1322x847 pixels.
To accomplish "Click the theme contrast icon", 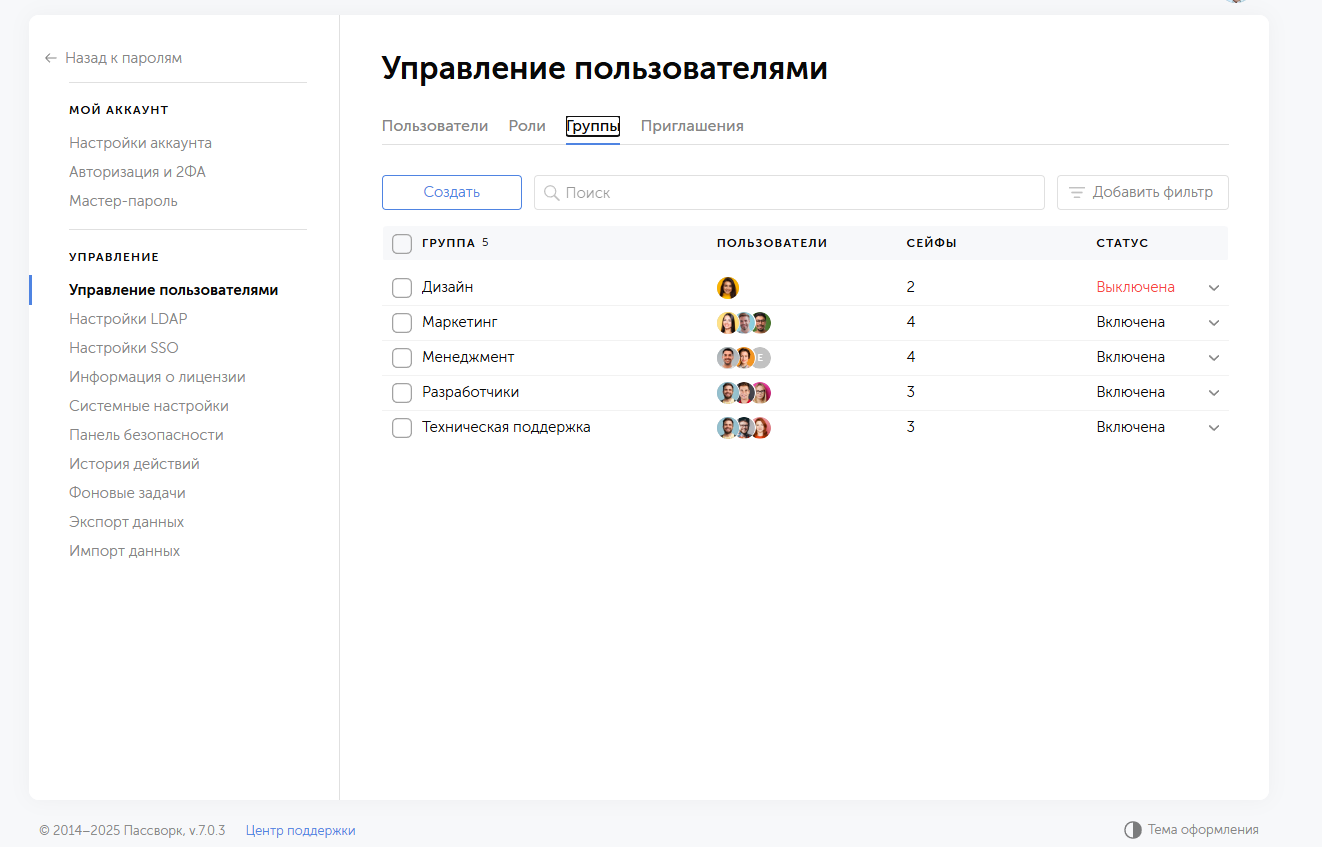I will click(x=1132, y=830).
